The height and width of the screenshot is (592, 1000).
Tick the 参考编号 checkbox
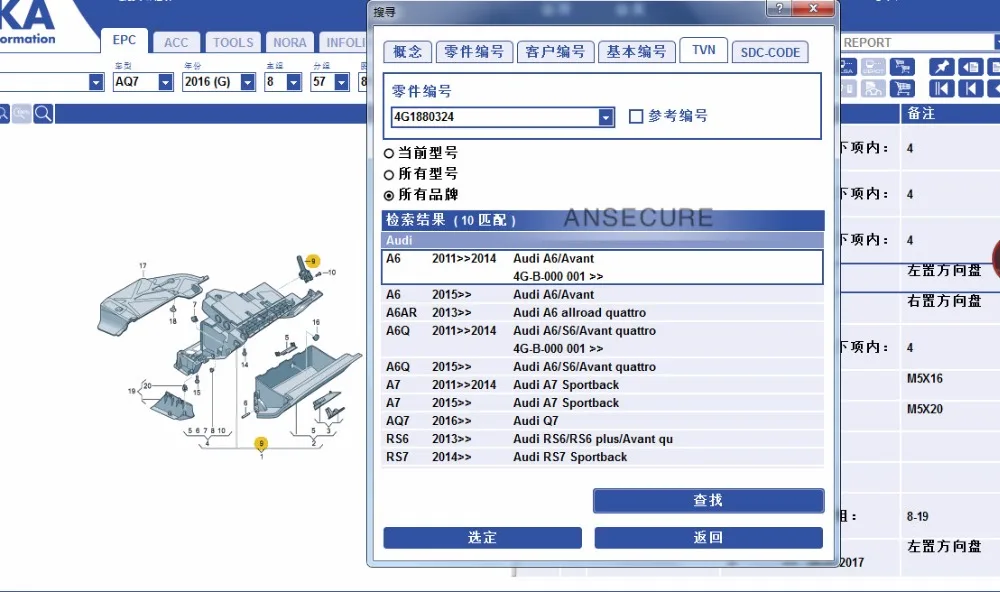[x=636, y=116]
